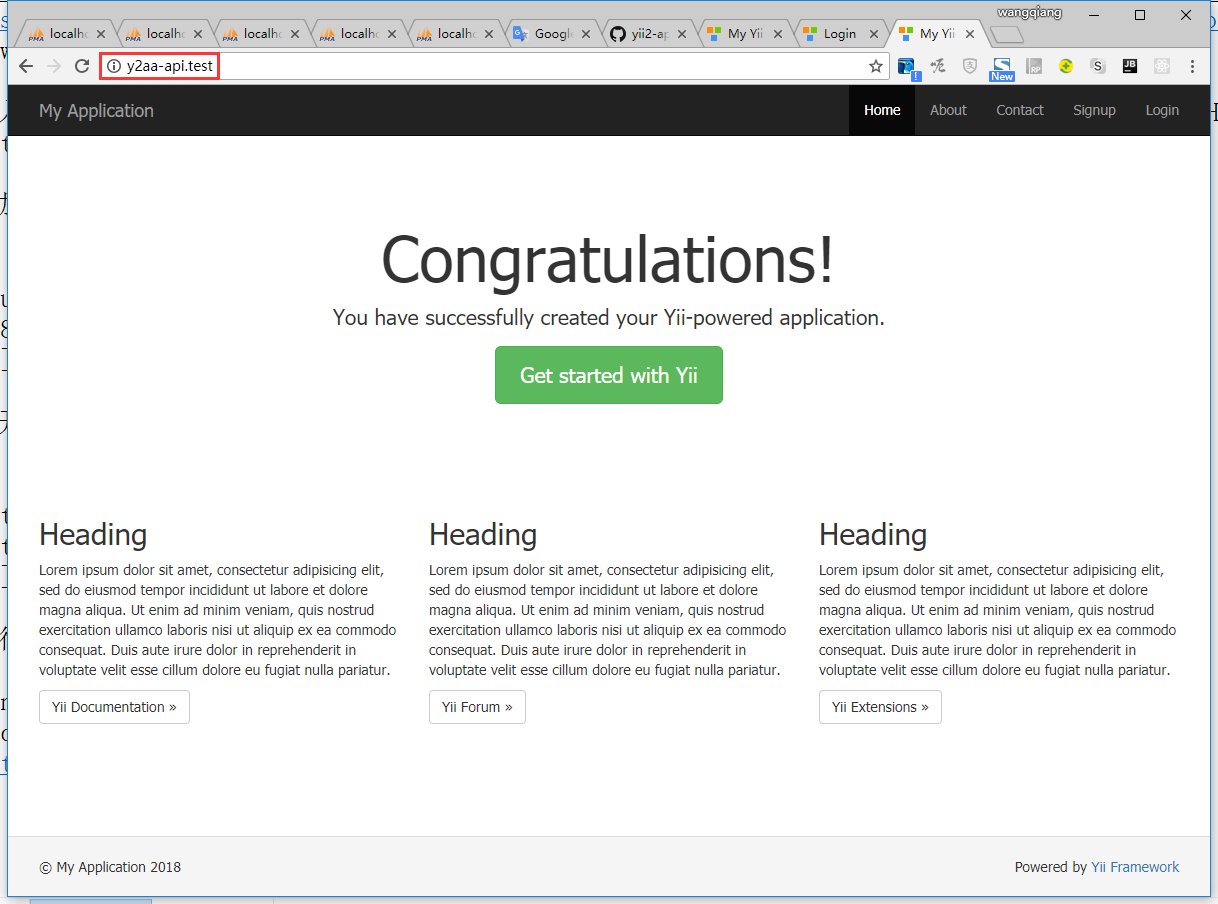Image resolution: width=1218 pixels, height=904 pixels.
Task: Open the Yii Framework footer link
Action: 1135,867
